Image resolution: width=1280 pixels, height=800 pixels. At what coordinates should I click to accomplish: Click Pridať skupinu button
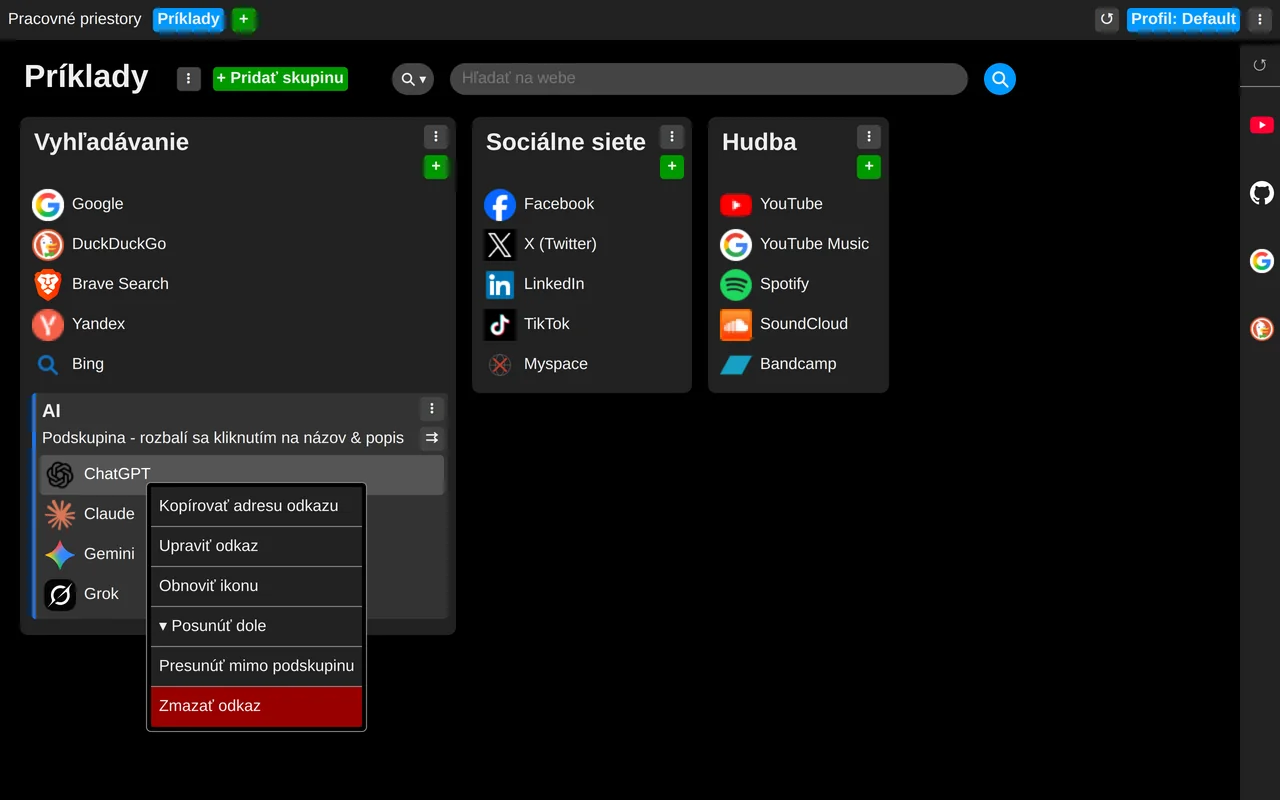(x=280, y=78)
